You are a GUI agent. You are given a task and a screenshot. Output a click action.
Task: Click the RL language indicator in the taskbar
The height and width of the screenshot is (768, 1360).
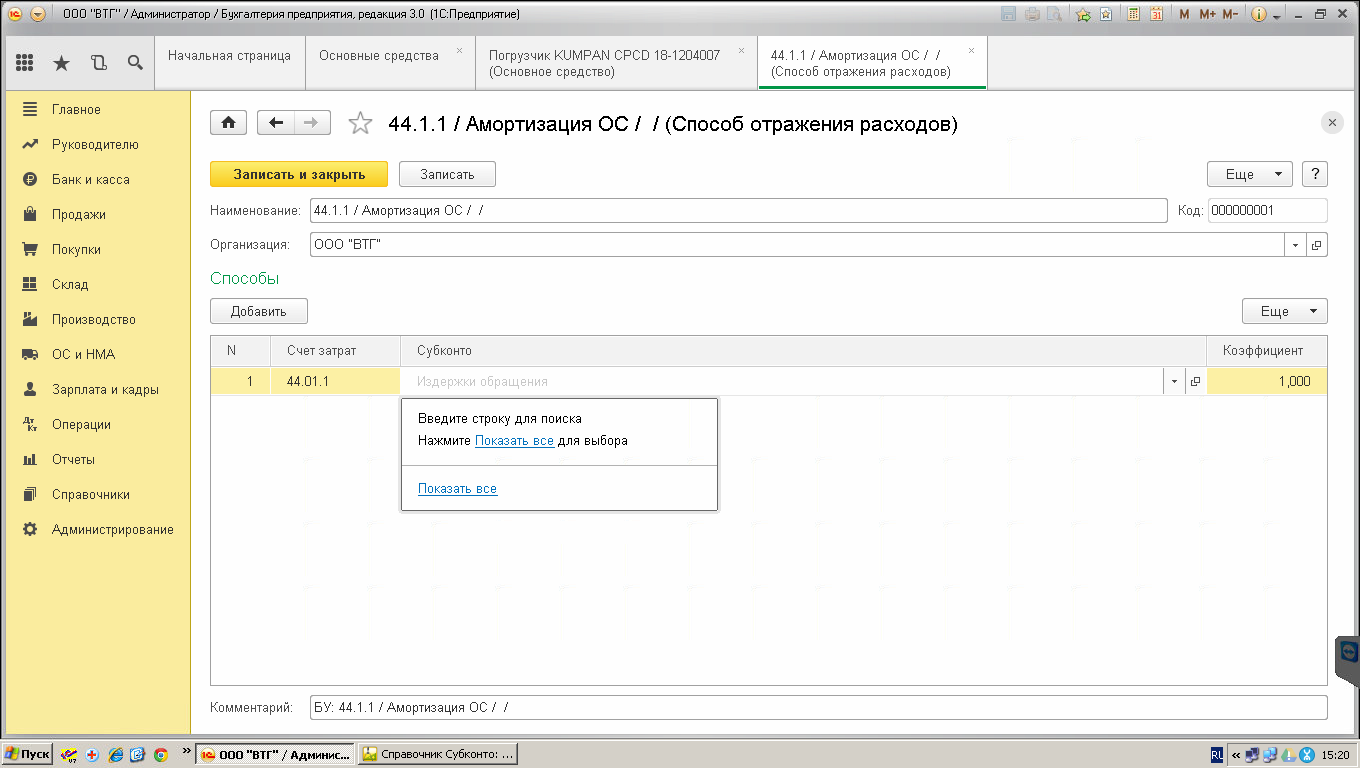1216,755
